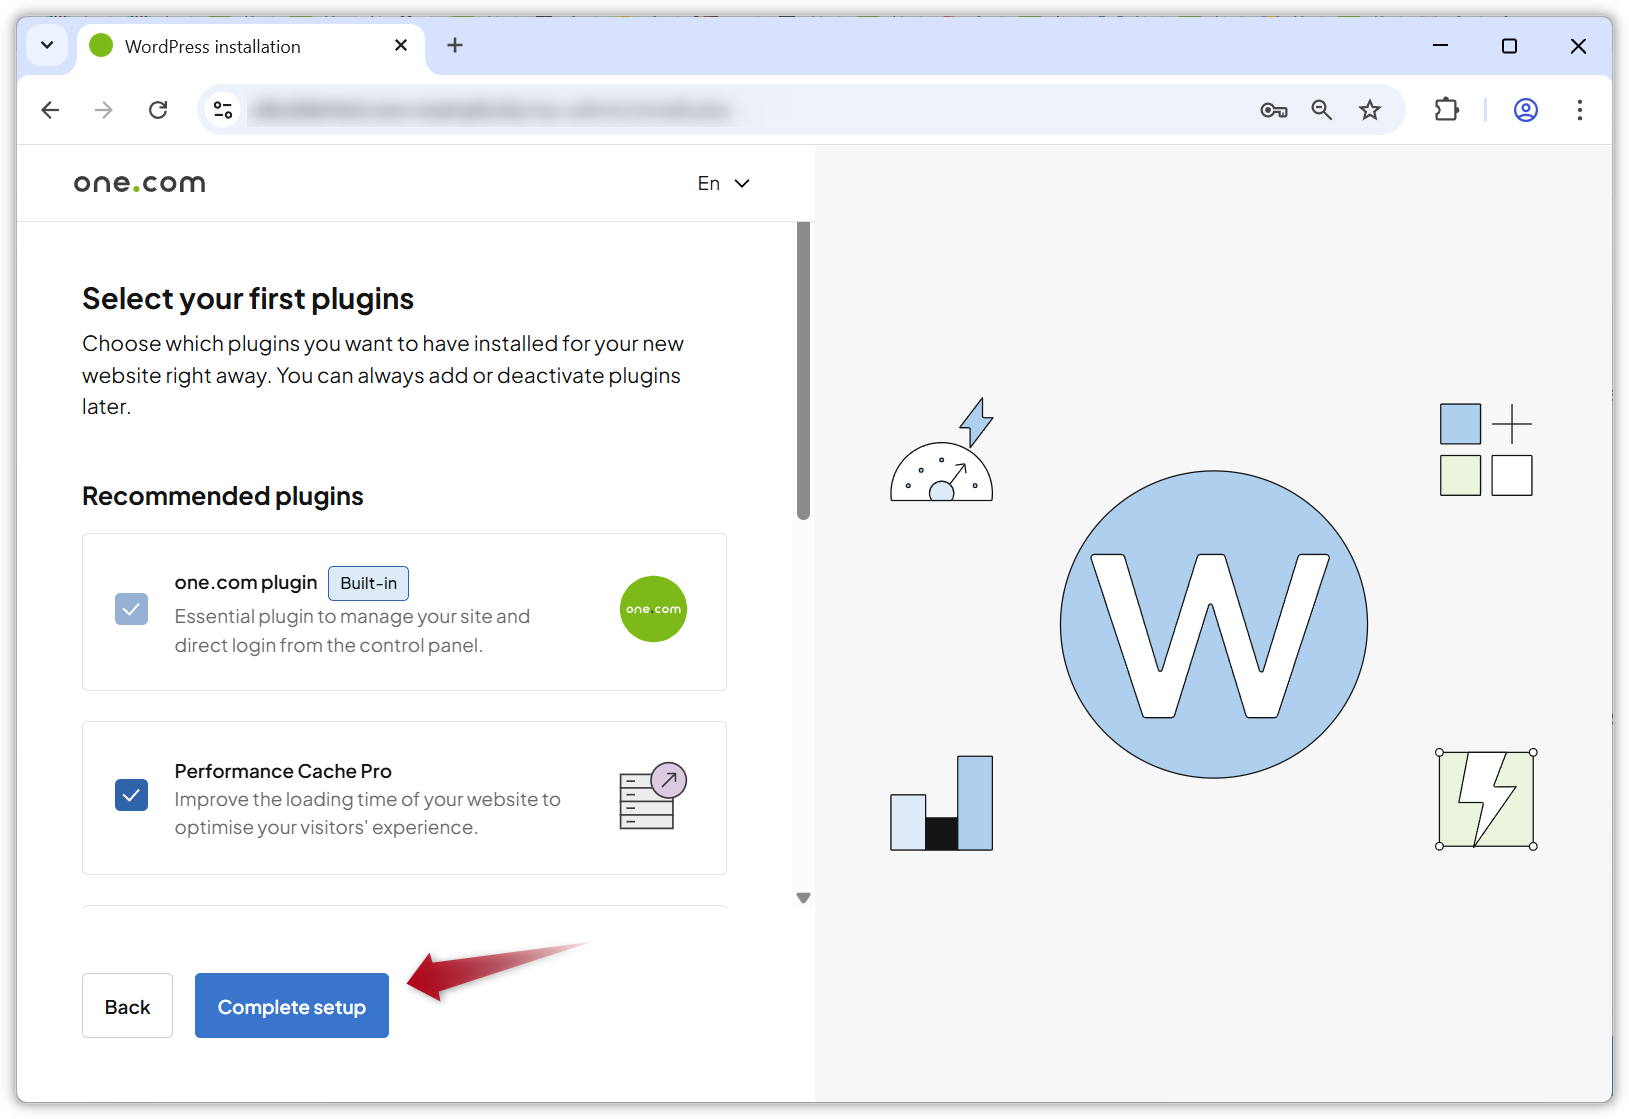Click the one.com logo
Viewport: 1629px width, 1119px height.
coord(139,182)
